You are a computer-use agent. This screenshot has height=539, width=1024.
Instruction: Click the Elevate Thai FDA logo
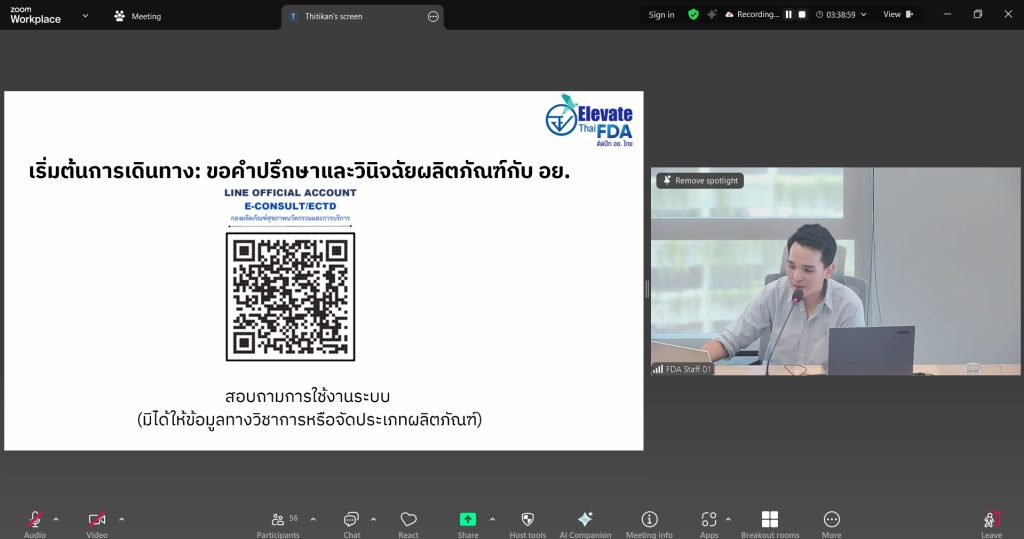tap(589, 120)
